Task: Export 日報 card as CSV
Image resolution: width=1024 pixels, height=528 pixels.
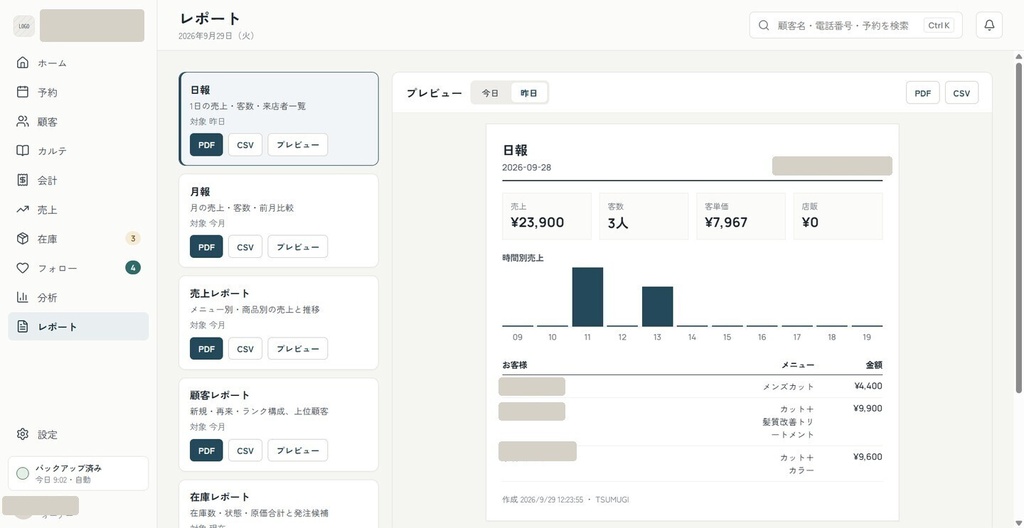Action: pos(245,145)
